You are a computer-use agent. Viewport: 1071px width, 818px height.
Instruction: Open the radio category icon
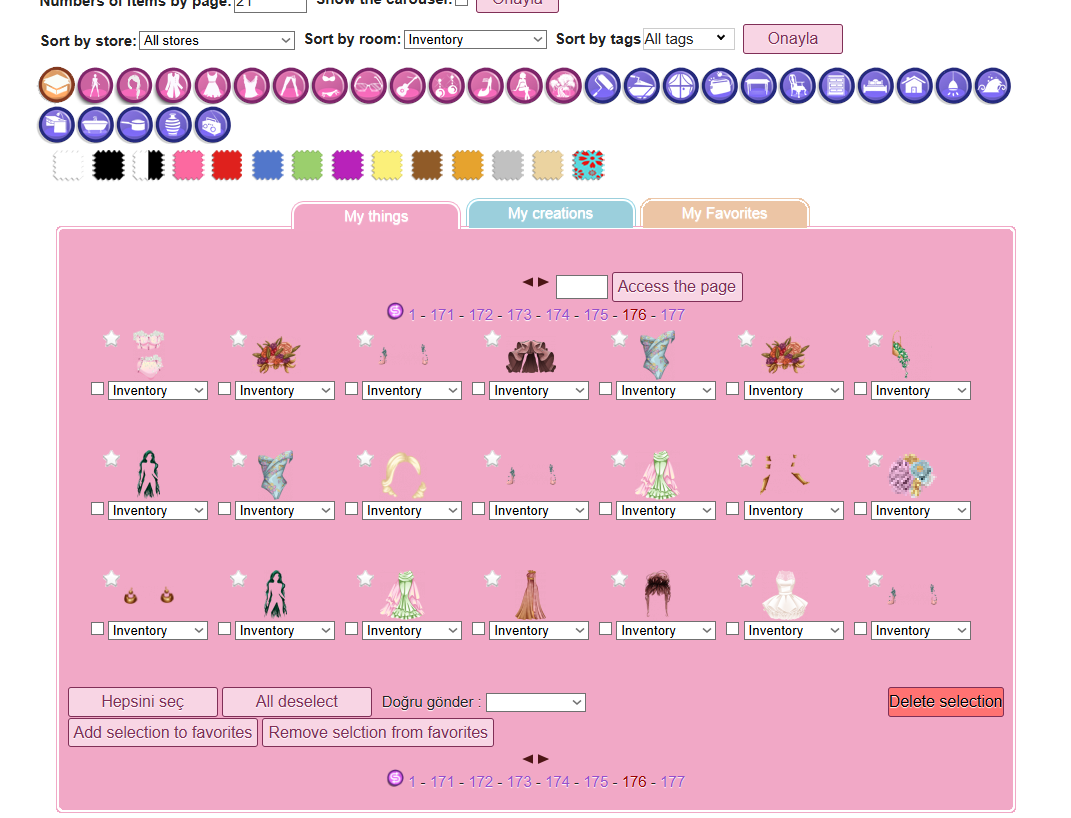[212, 125]
